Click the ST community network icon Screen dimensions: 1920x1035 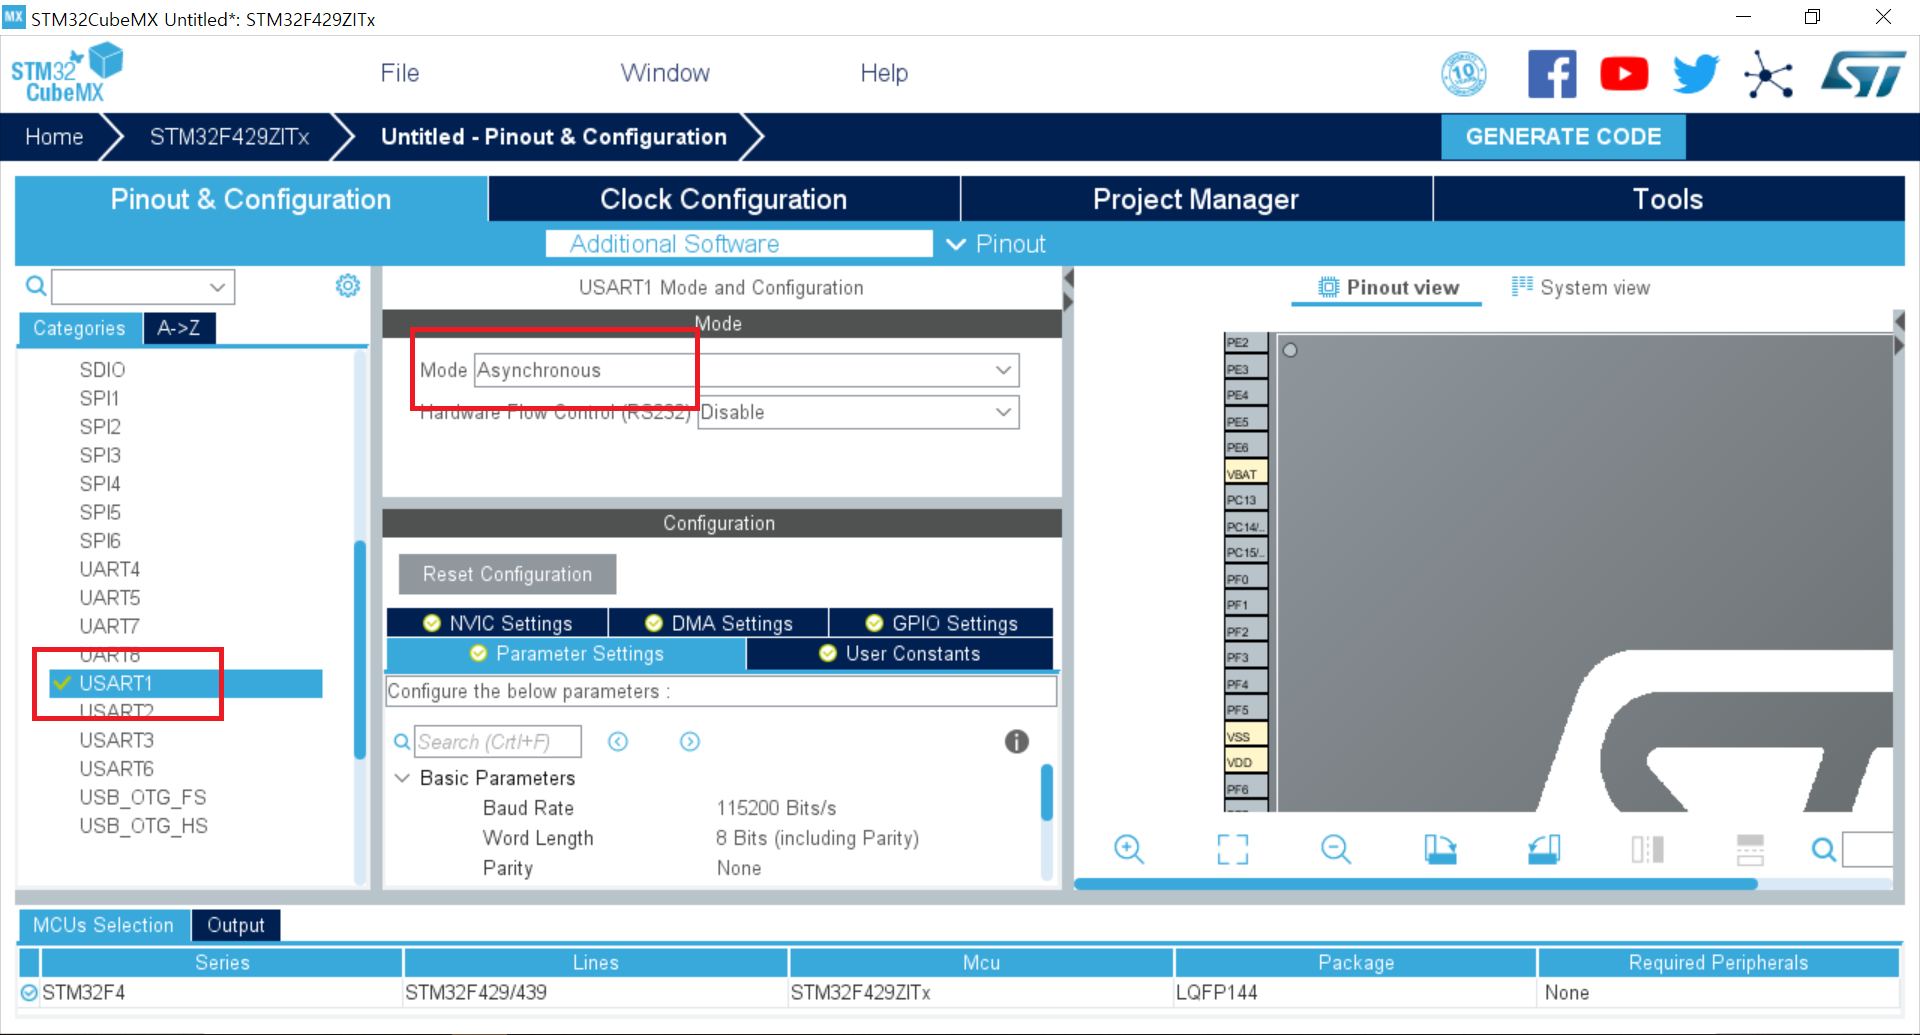click(x=1768, y=75)
